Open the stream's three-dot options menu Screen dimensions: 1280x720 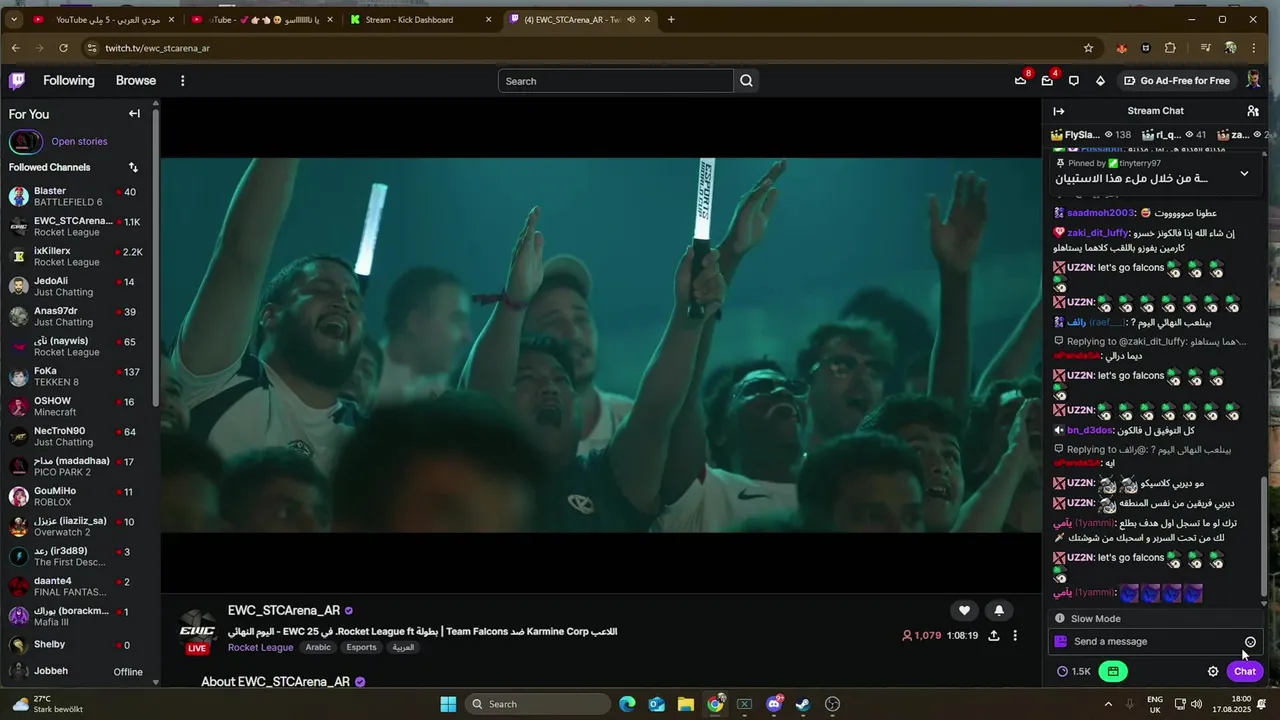click(x=1015, y=635)
